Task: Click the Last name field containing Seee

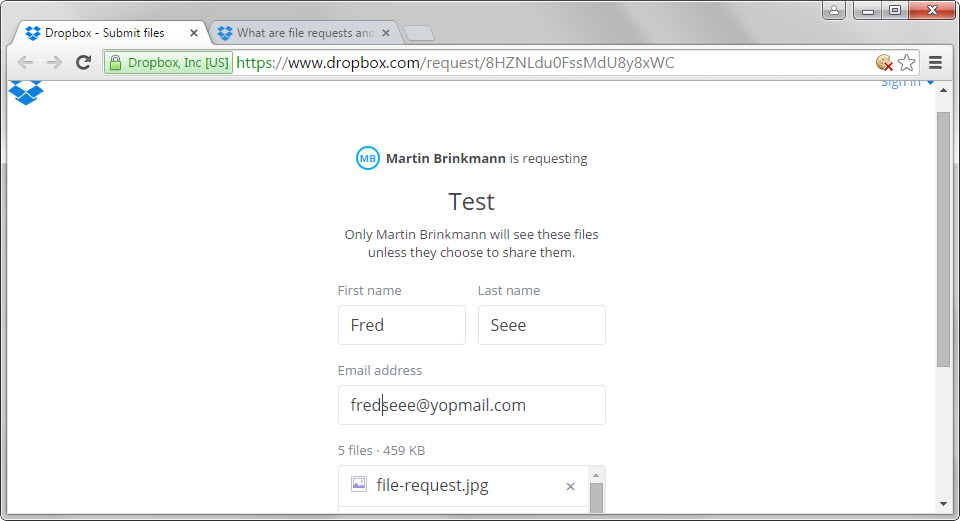Action: pyautogui.click(x=542, y=325)
